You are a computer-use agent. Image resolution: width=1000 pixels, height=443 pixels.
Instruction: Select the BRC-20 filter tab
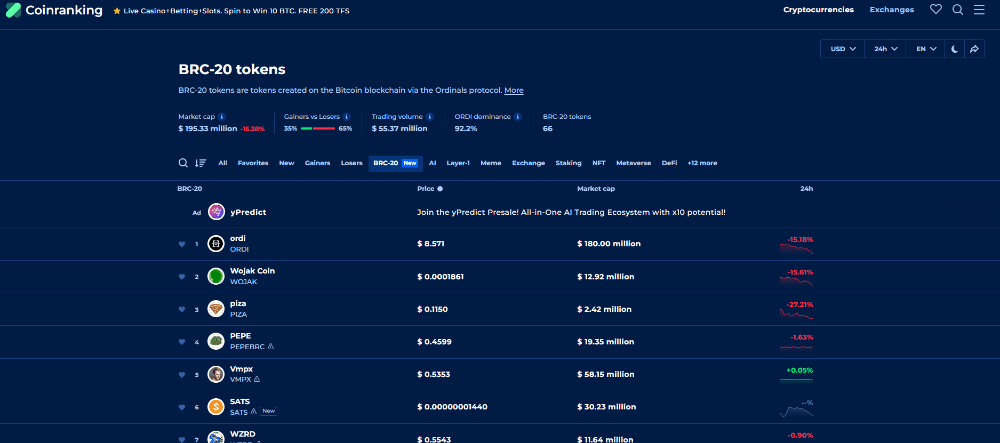pos(395,163)
